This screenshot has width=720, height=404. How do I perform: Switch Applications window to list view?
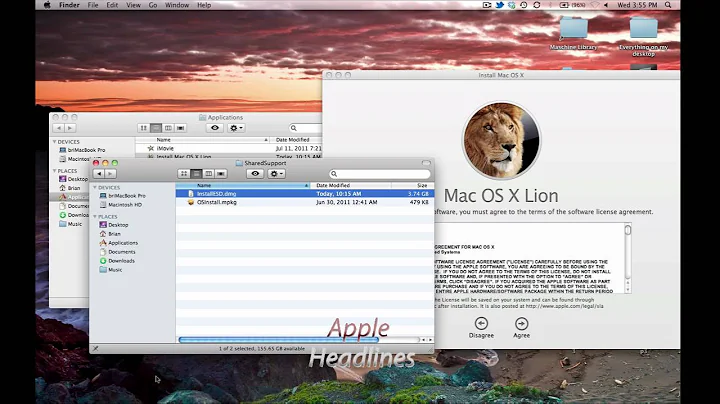click(x=156, y=128)
